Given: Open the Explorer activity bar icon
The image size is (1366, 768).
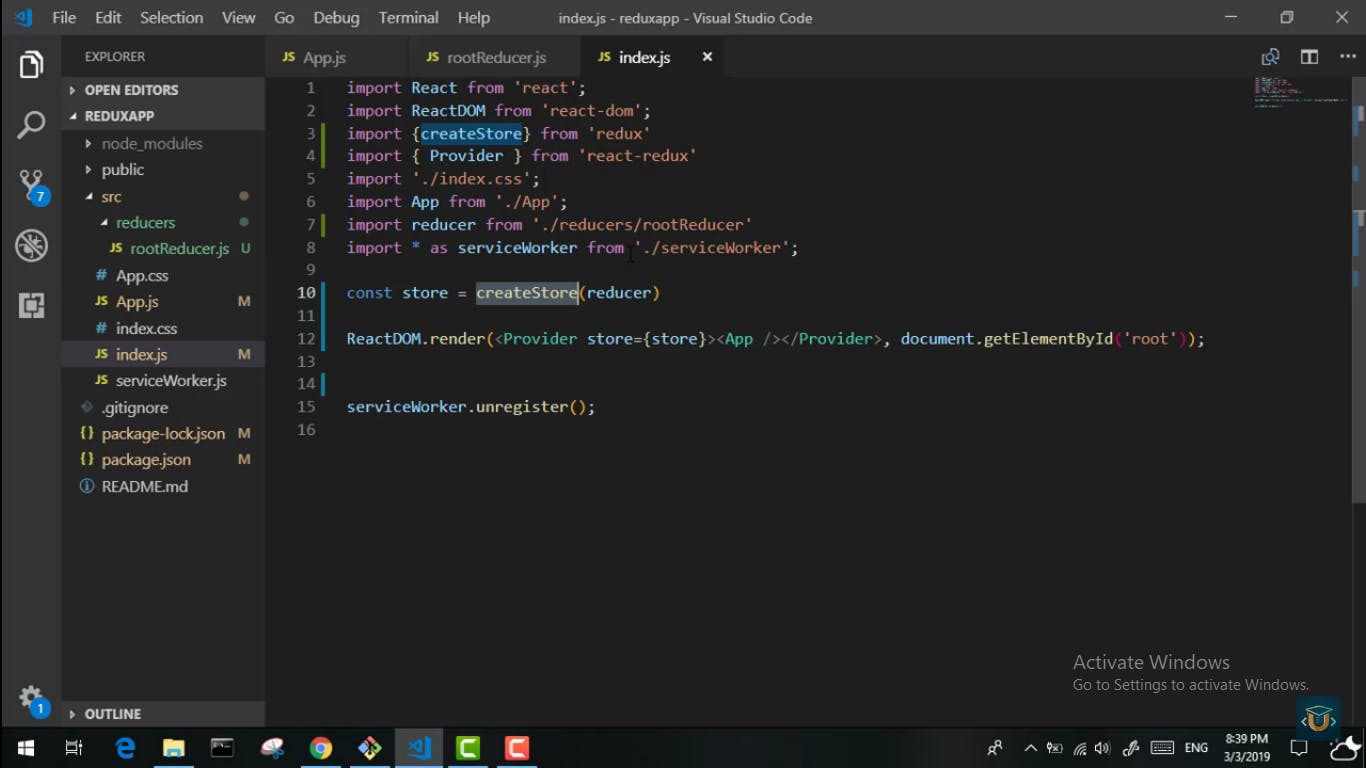Looking at the screenshot, I should click(x=31, y=65).
